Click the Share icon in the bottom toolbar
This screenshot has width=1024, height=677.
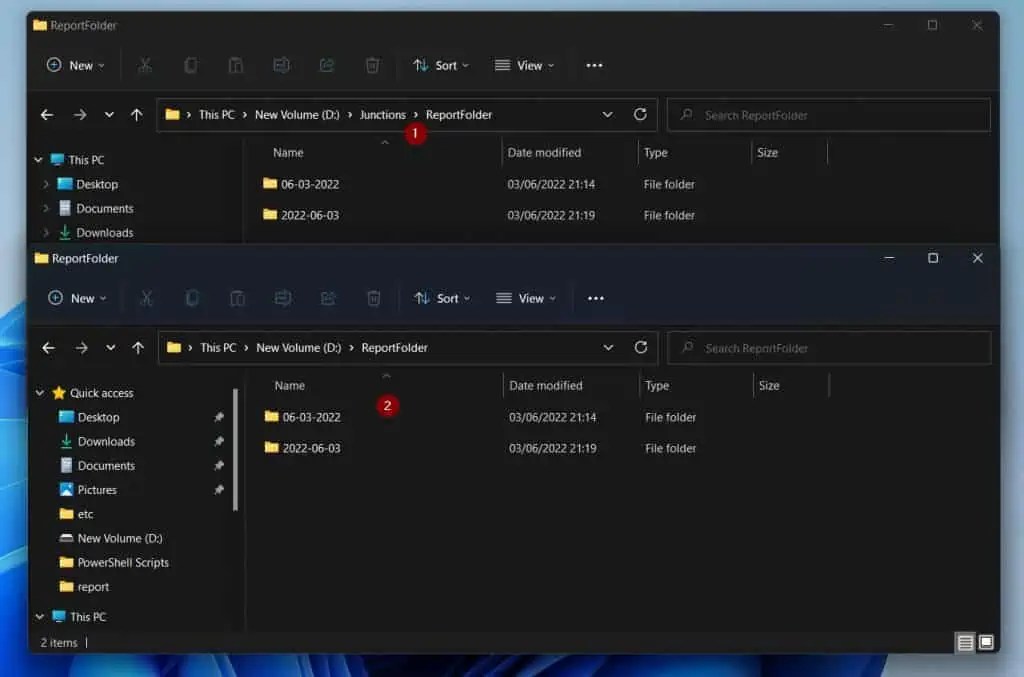[x=326, y=298]
